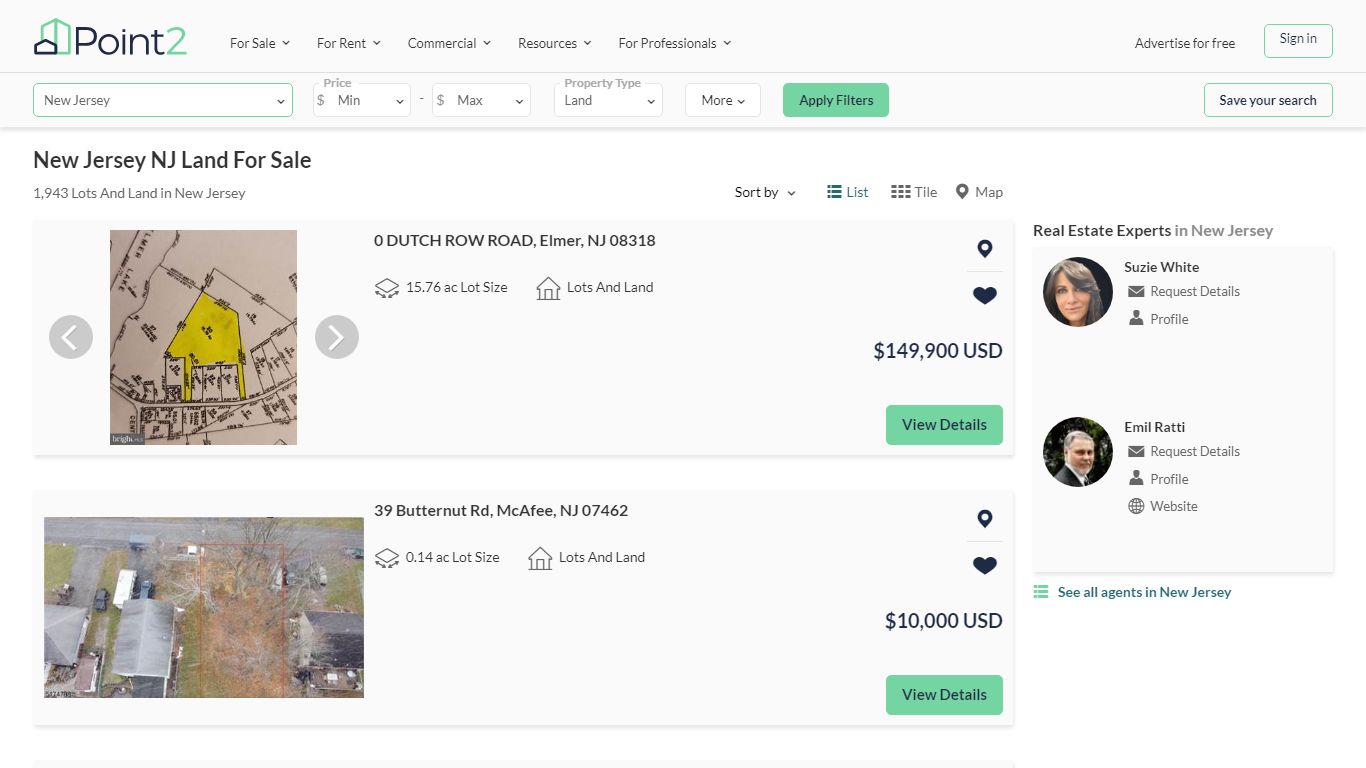The height and width of the screenshot is (768, 1366).
Task: Click the globe icon for Emil Ratti's website
Action: tap(1136, 506)
